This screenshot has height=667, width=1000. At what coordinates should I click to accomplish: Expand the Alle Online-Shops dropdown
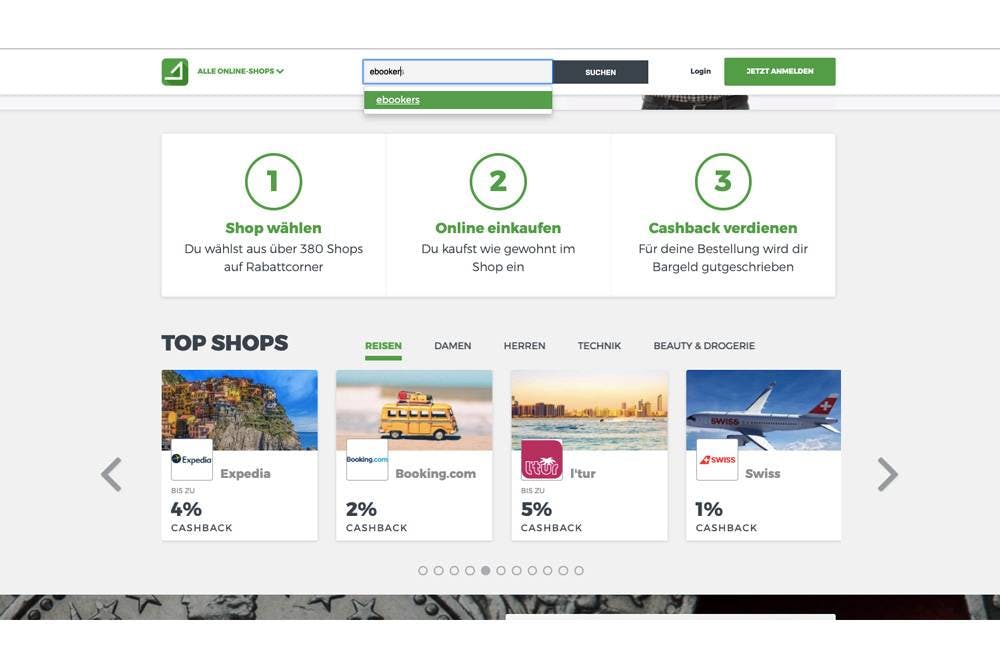pyautogui.click(x=240, y=72)
